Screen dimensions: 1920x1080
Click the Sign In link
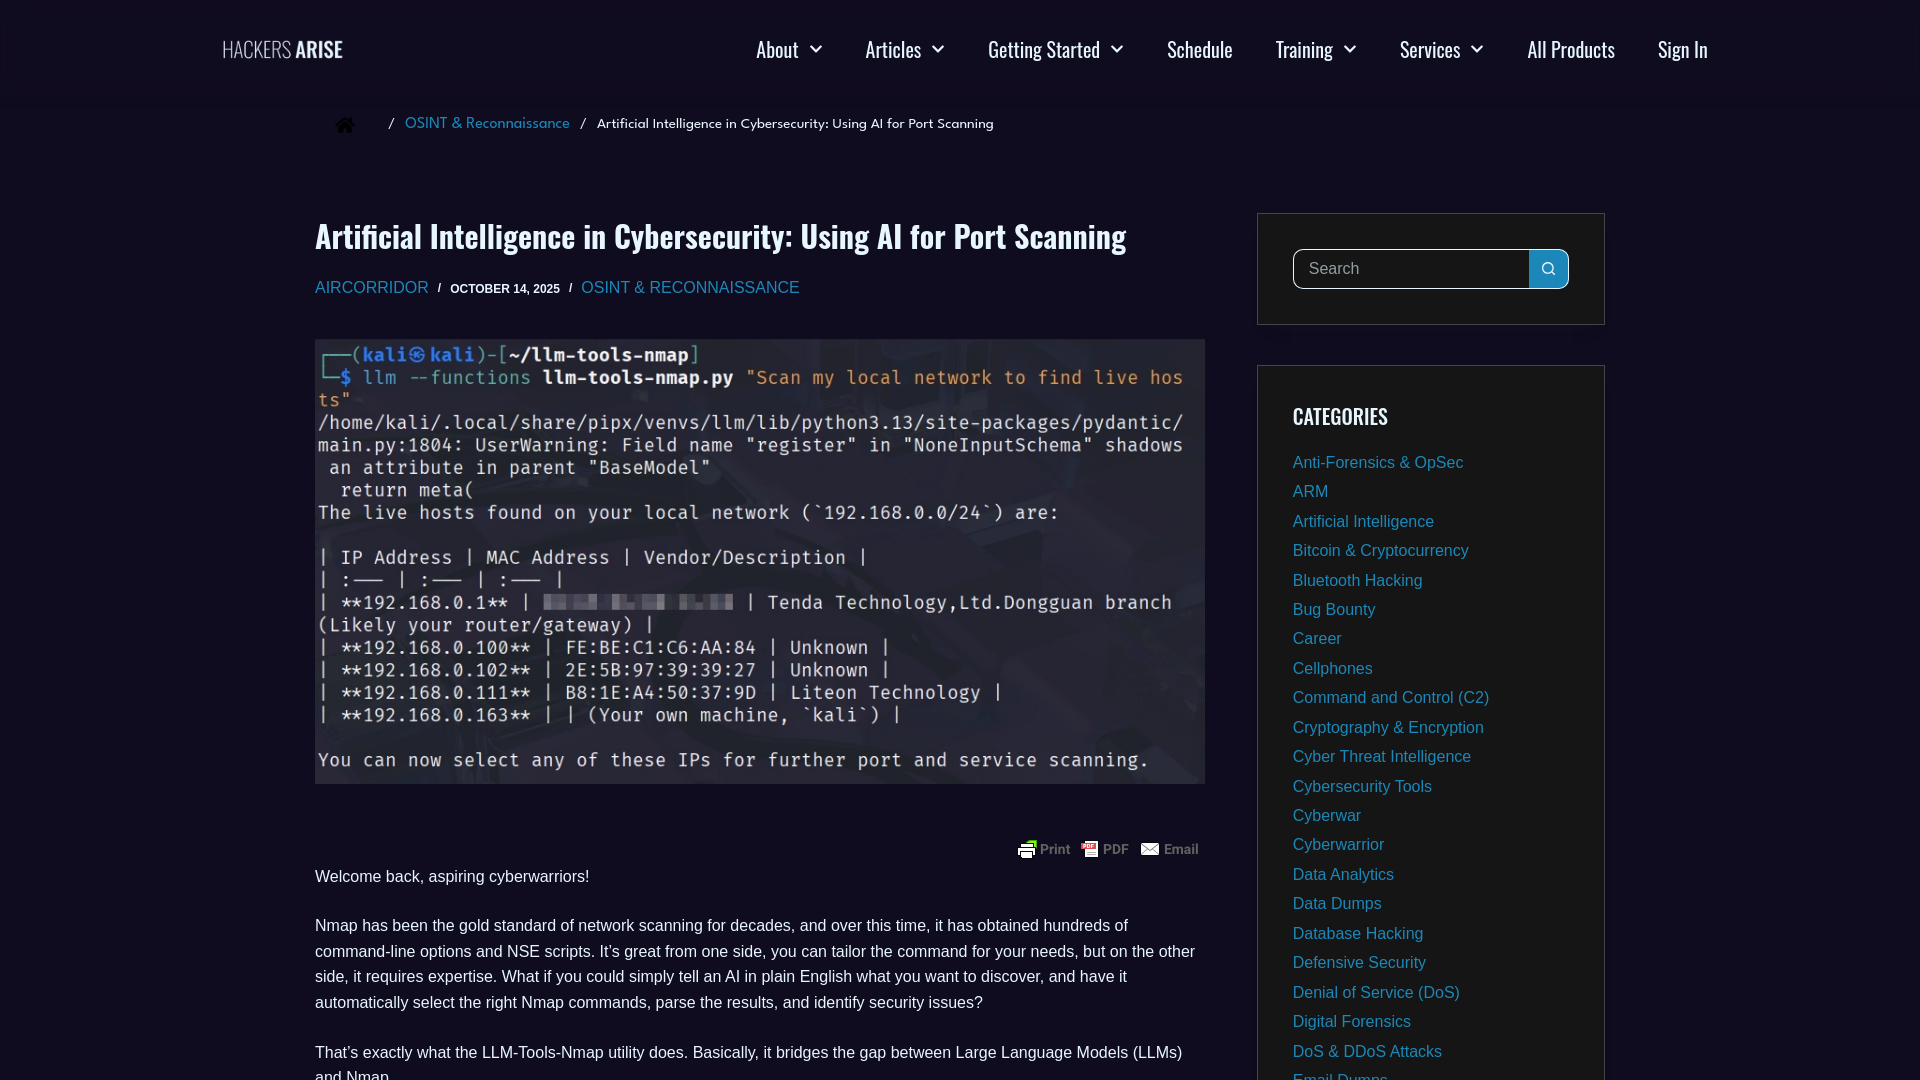(1682, 49)
